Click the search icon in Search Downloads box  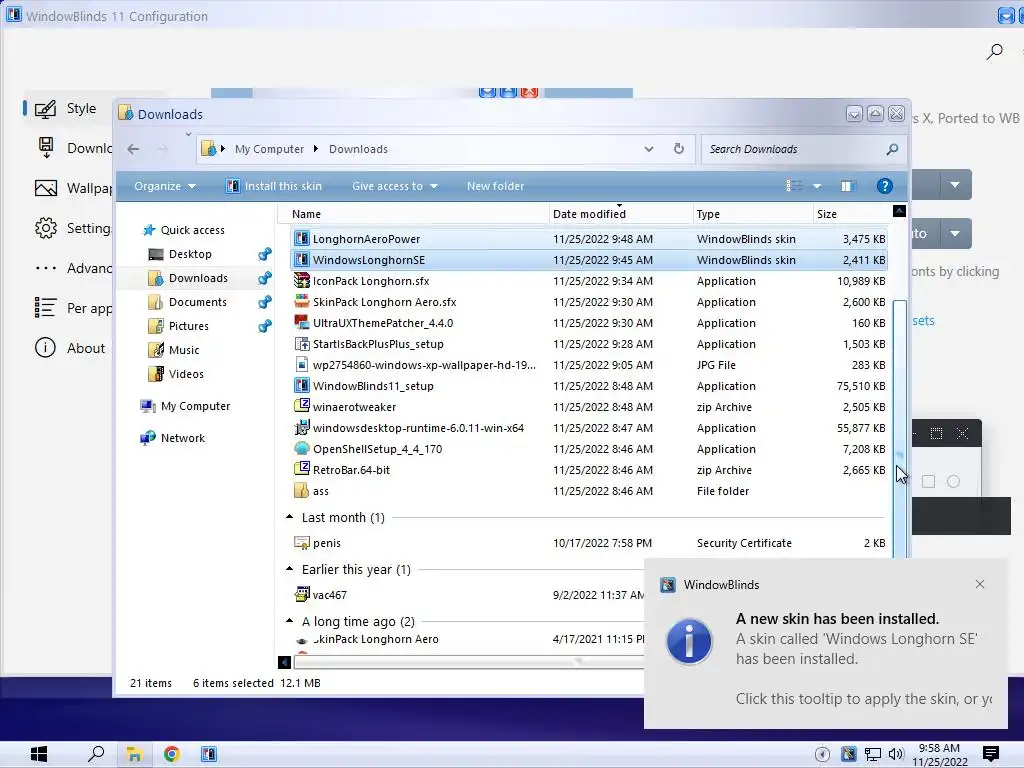[x=892, y=150]
